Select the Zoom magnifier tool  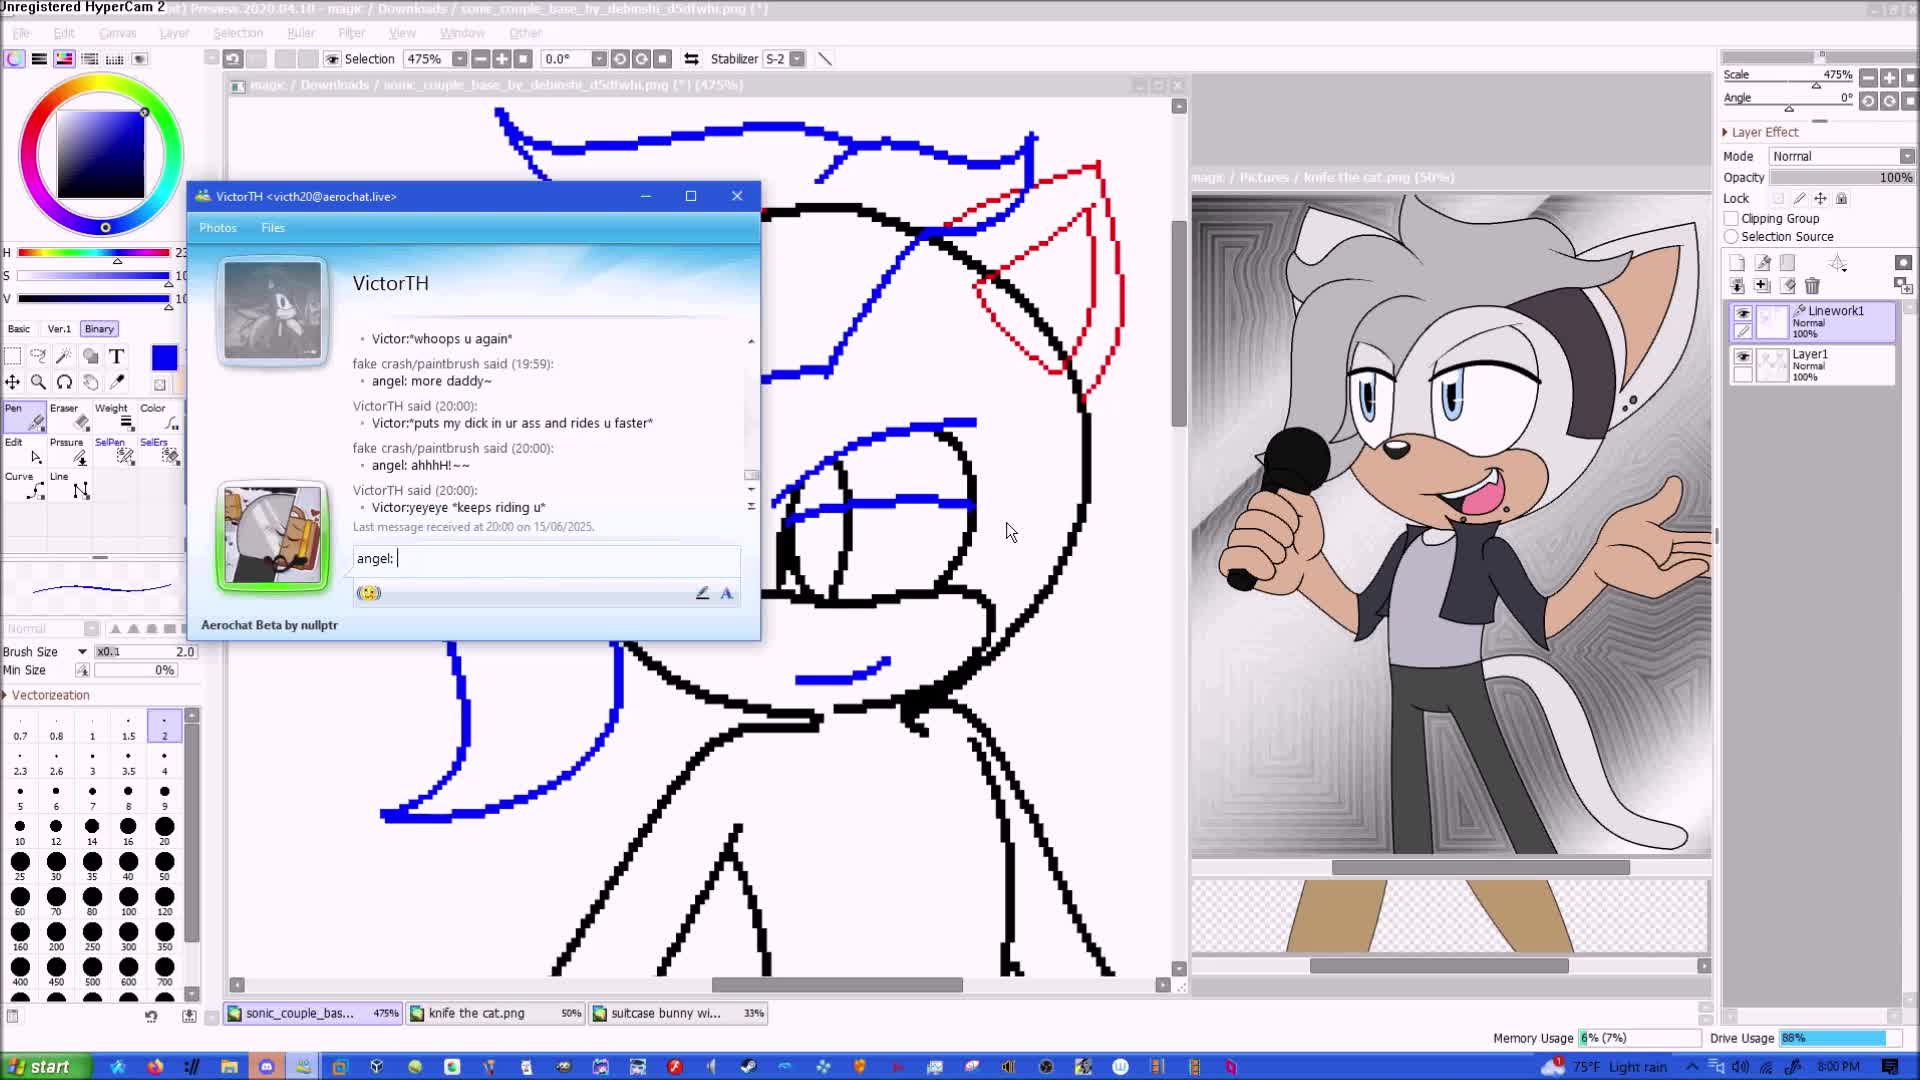click(38, 382)
